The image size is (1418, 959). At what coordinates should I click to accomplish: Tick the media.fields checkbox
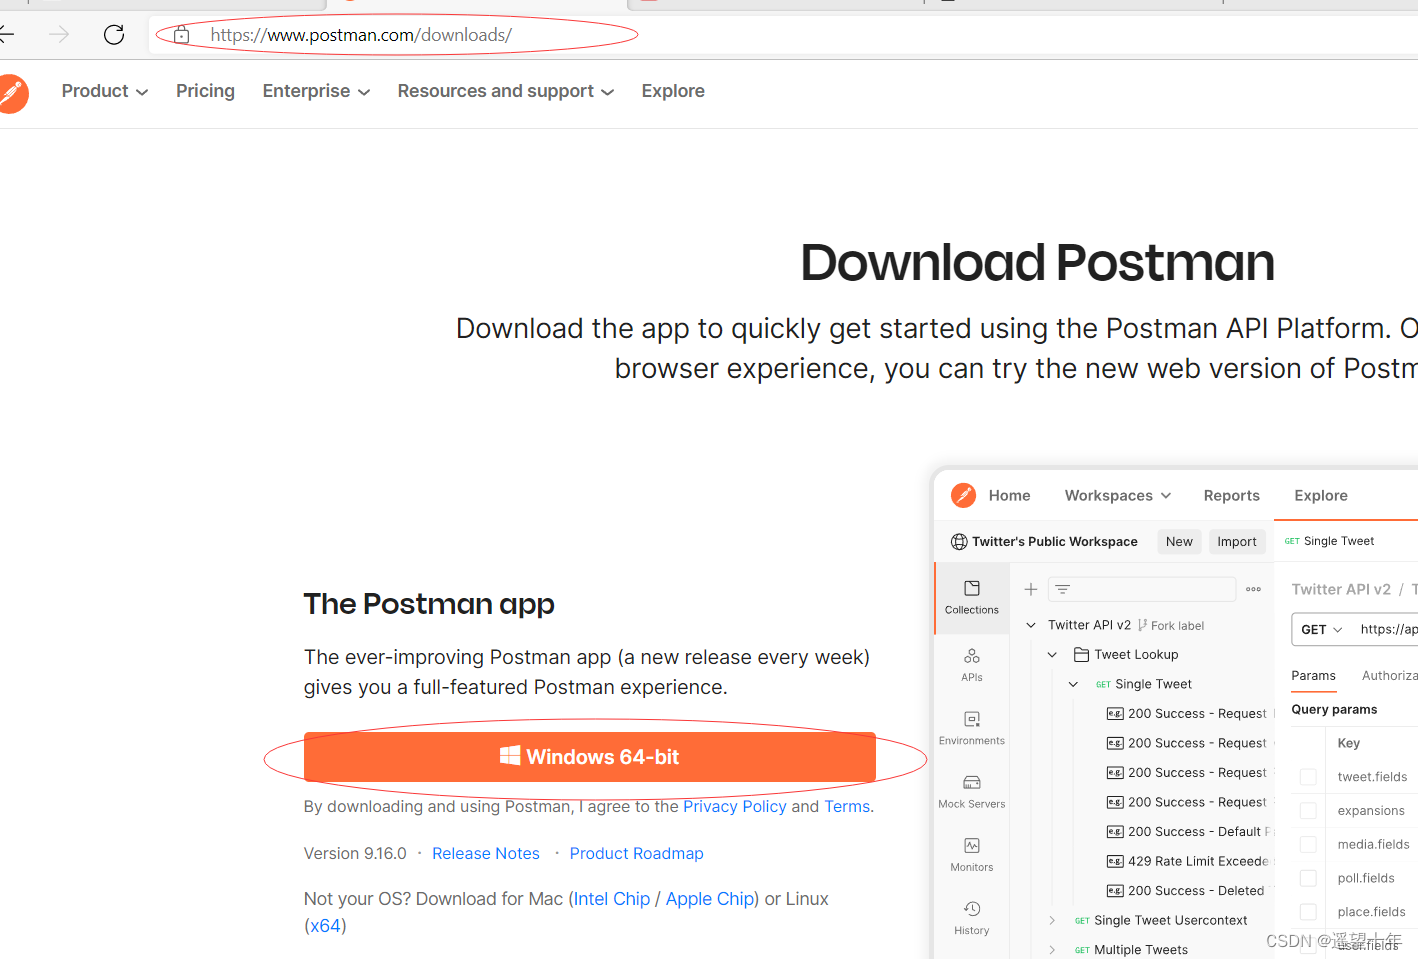coord(1308,845)
